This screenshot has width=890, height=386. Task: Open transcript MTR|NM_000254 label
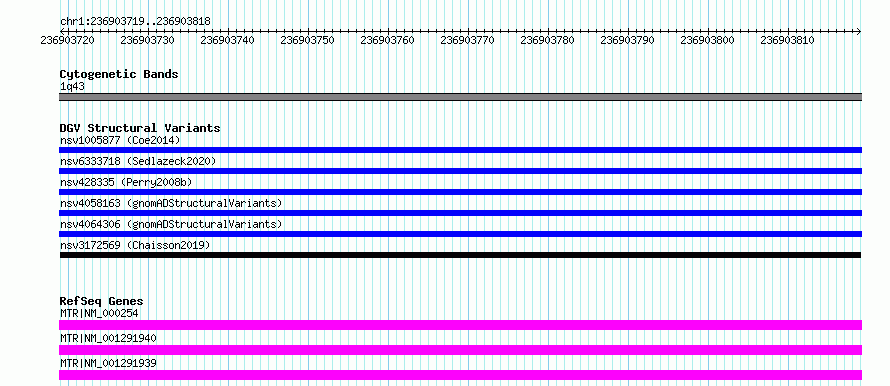(x=99, y=313)
